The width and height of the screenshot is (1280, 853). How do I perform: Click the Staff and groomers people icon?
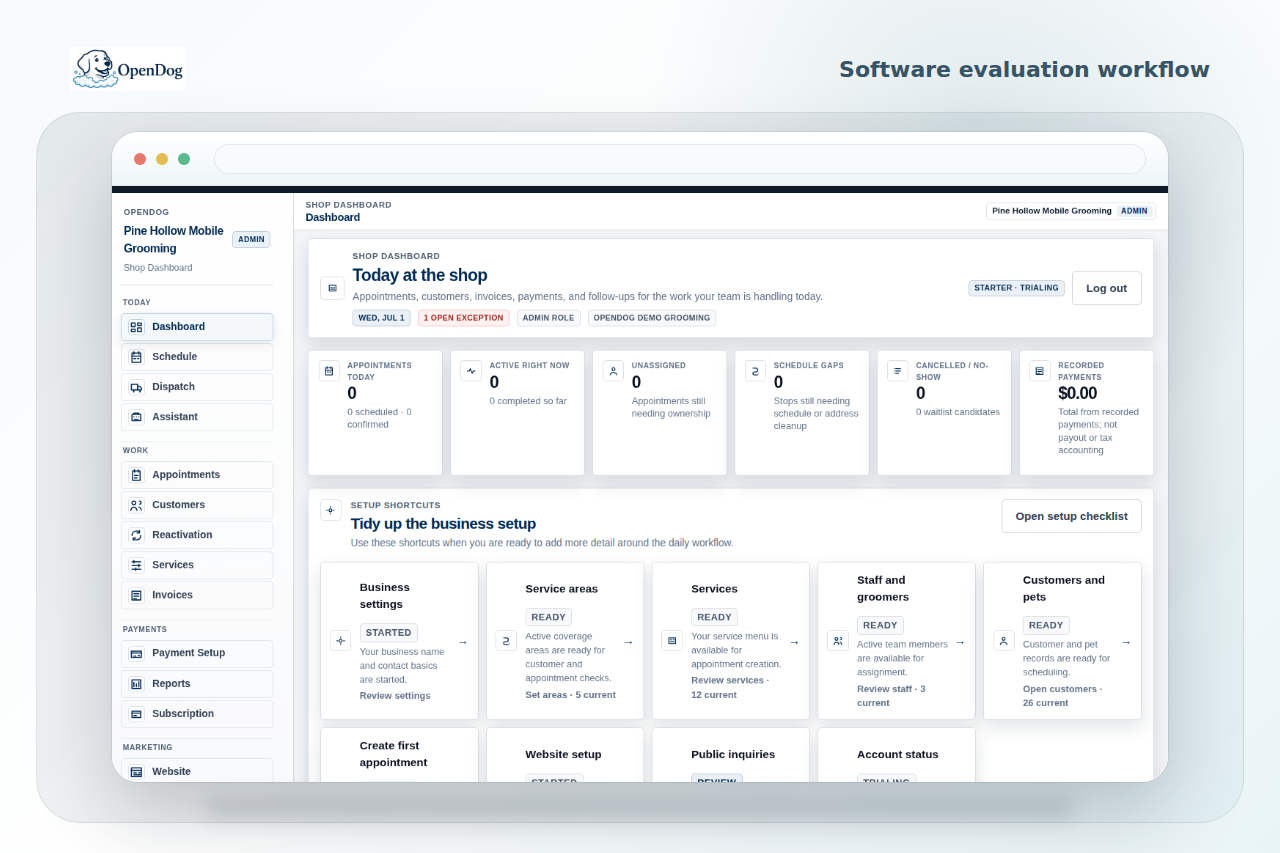(838, 641)
